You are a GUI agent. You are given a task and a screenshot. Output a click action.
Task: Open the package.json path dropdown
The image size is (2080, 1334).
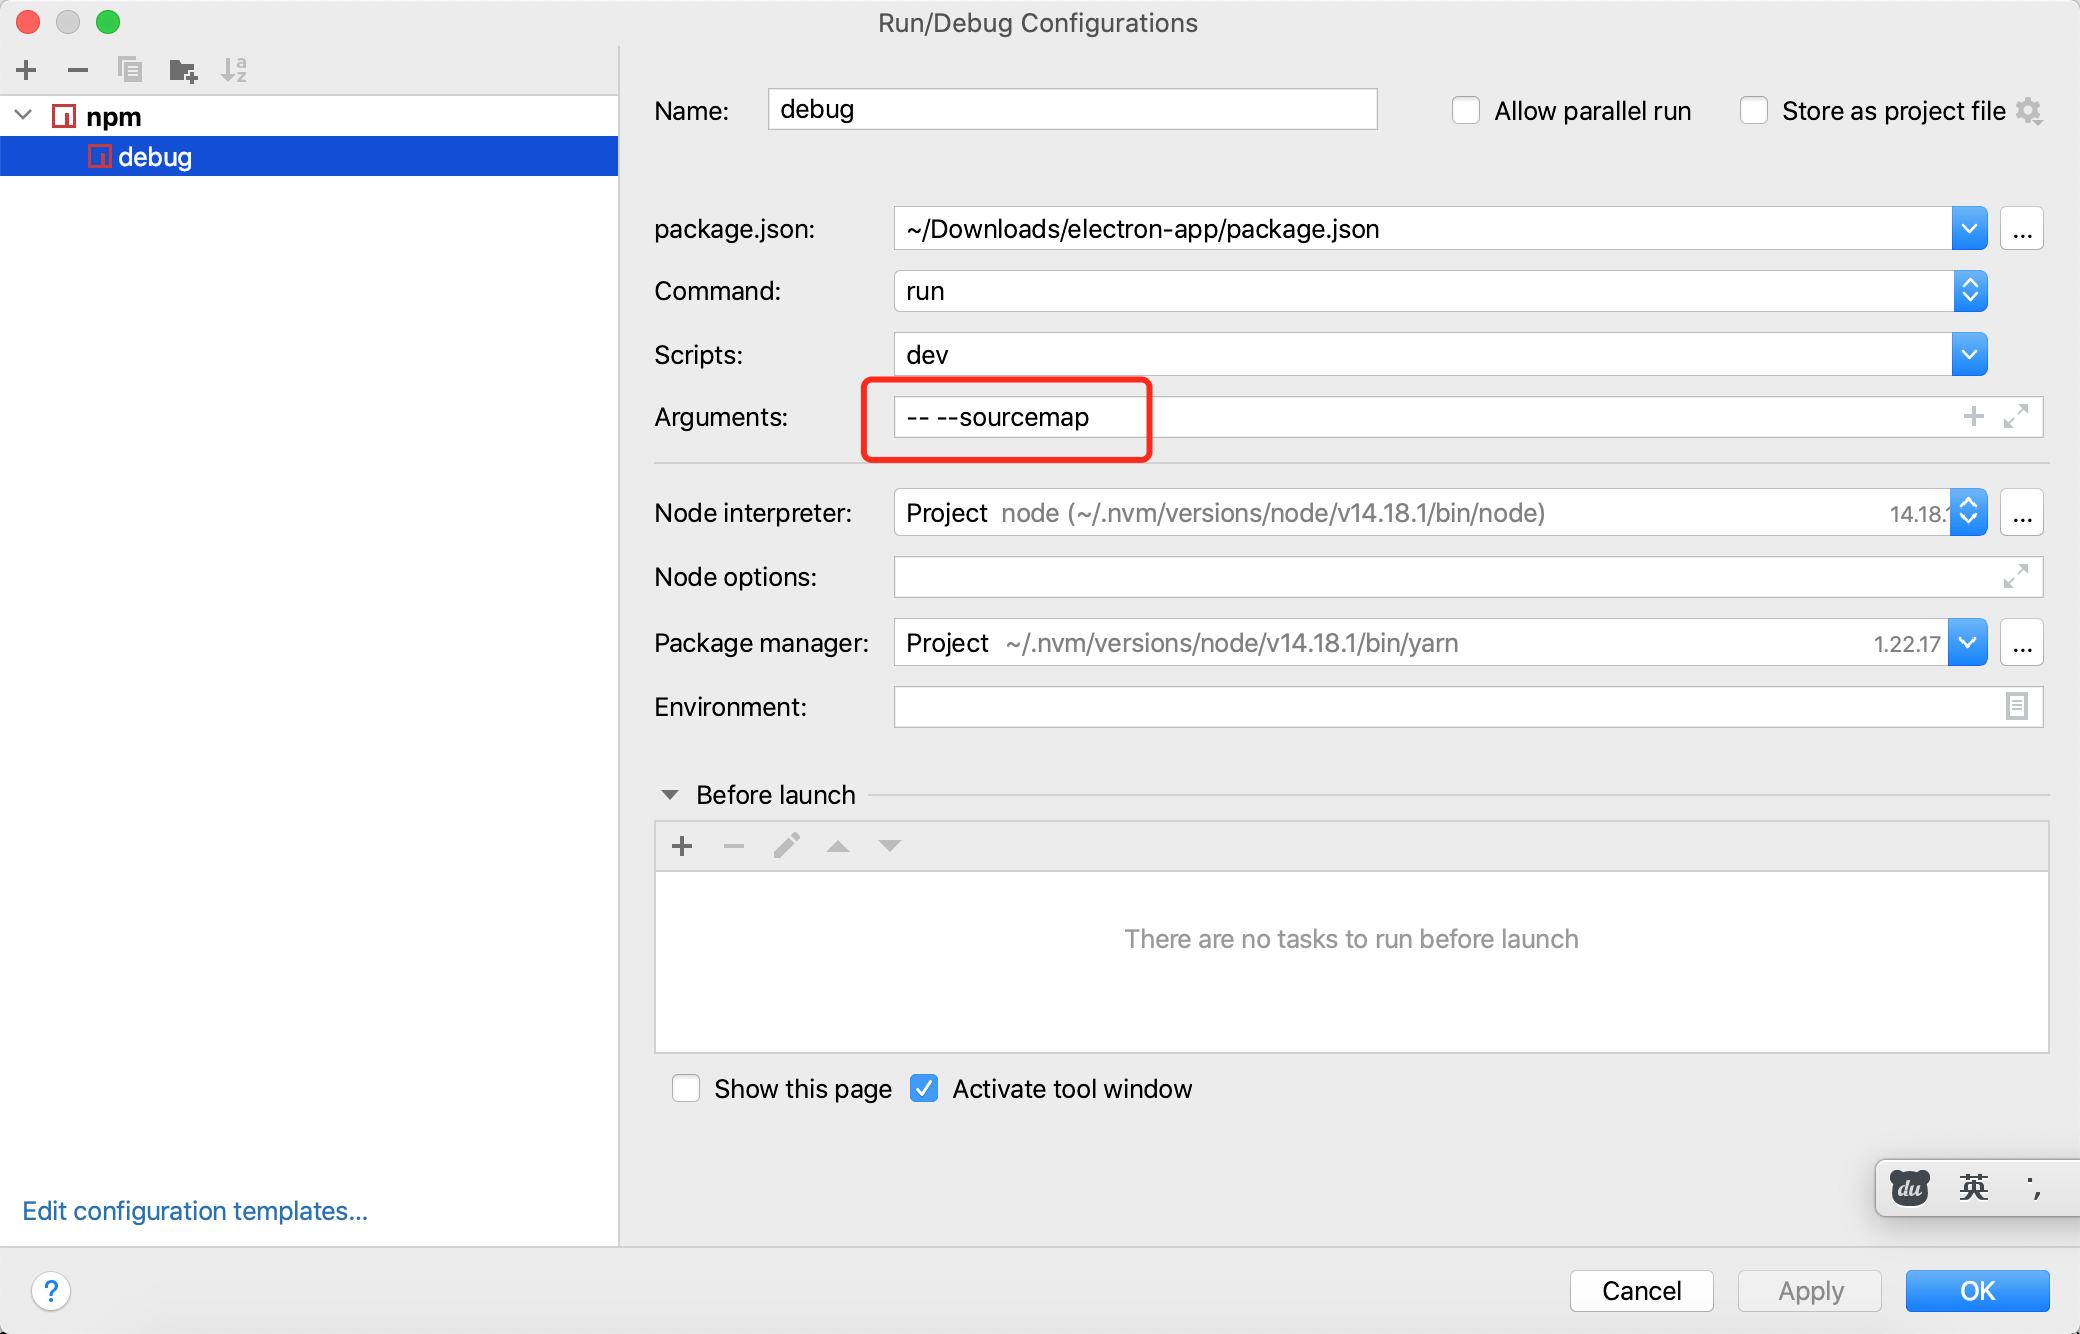click(x=1969, y=229)
